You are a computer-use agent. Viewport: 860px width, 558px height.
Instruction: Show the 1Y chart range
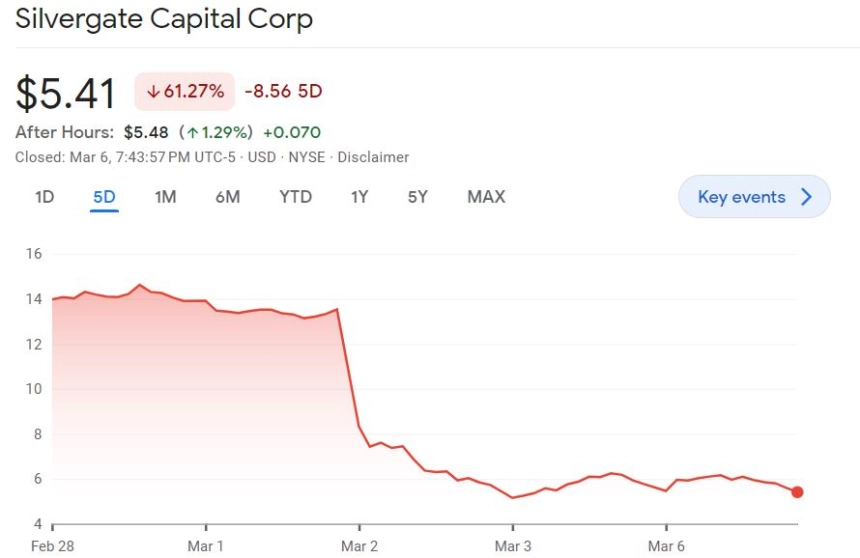click(359, 197)
